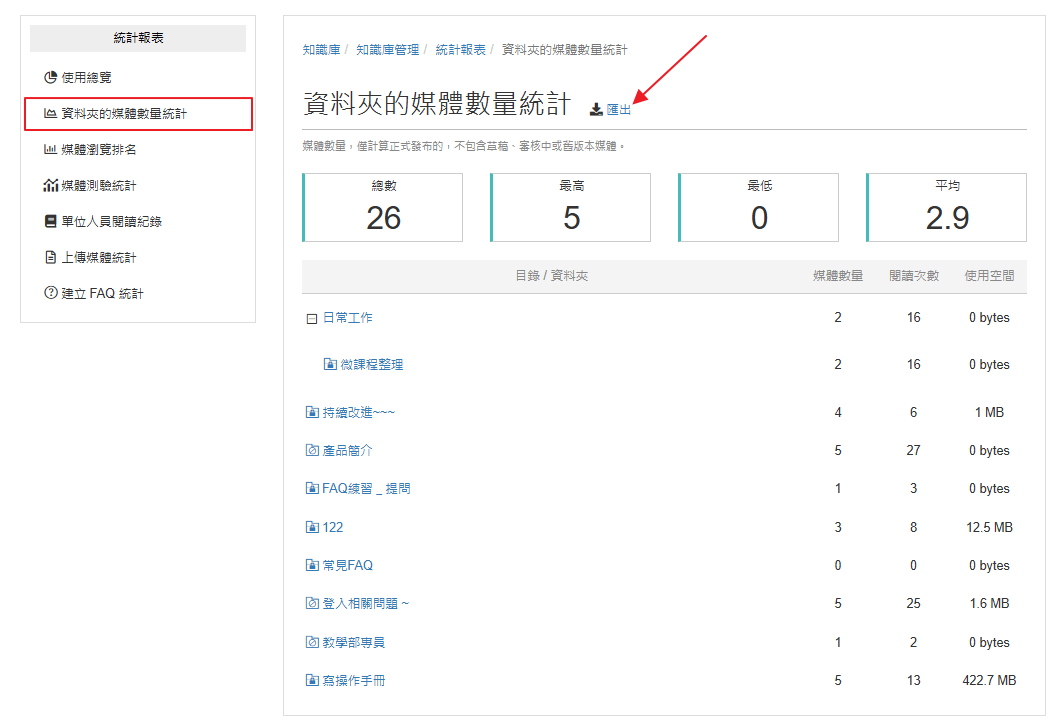The width and height of the screenshot is (1055, 723).
Task: Click folder icon beside 持續改進~~~
Action: pos(312,412)
